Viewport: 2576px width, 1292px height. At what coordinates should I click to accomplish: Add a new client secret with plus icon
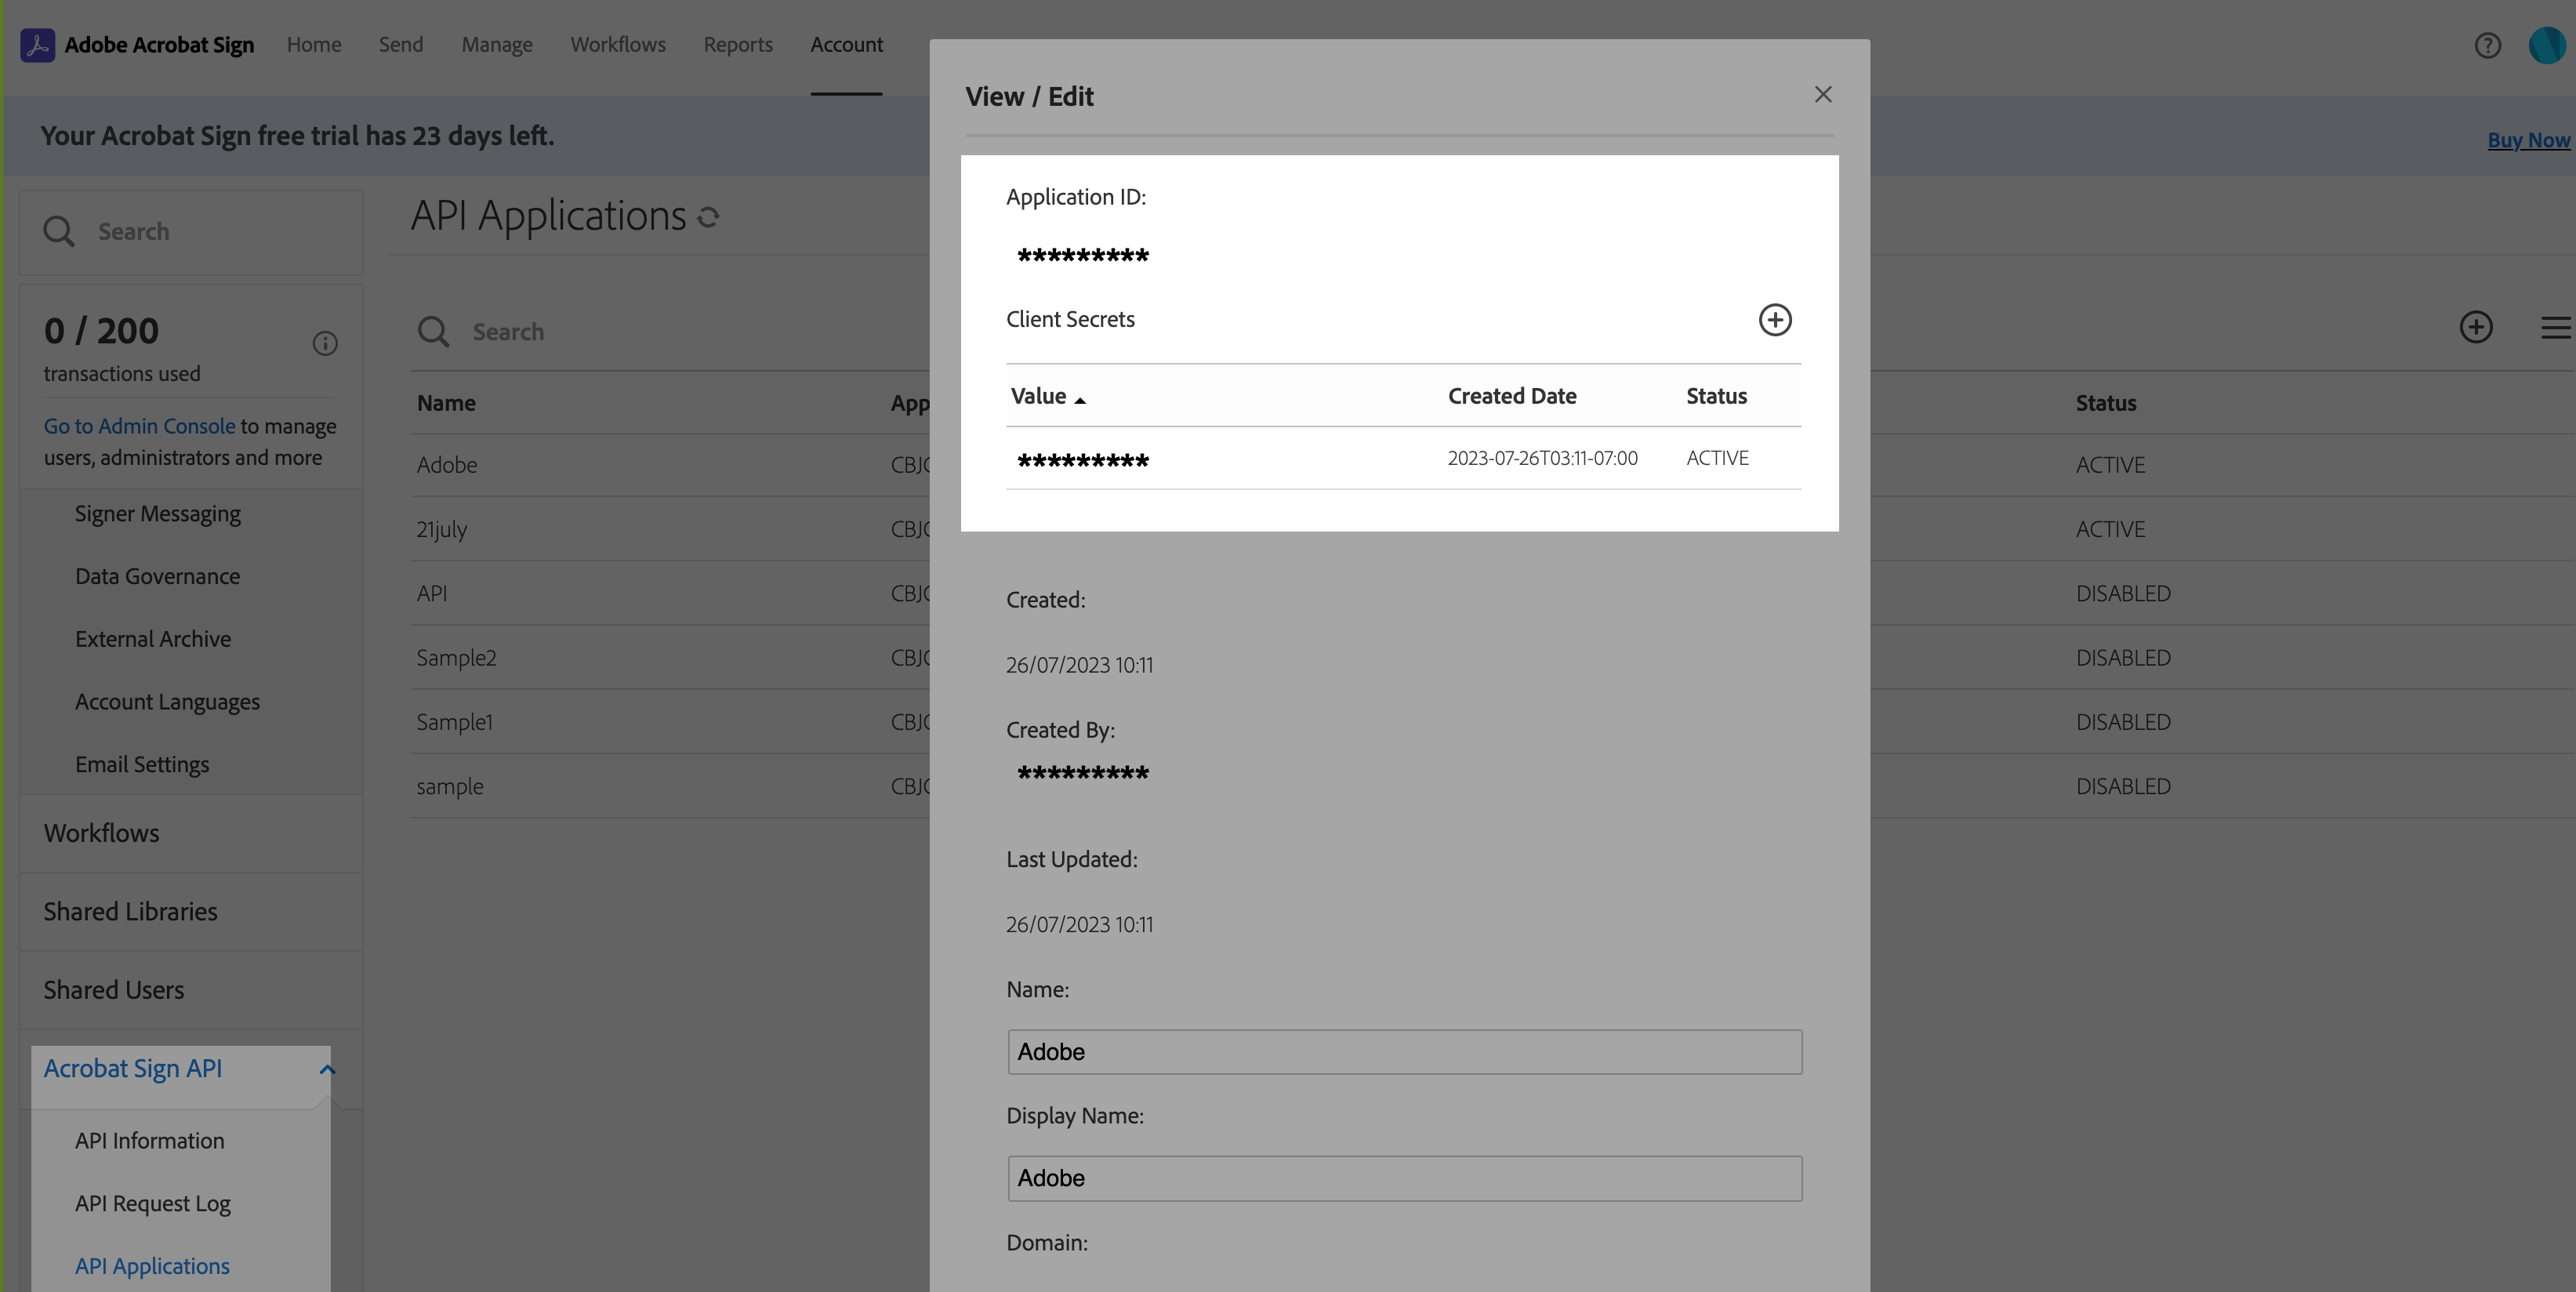(x=1775, y=320)
